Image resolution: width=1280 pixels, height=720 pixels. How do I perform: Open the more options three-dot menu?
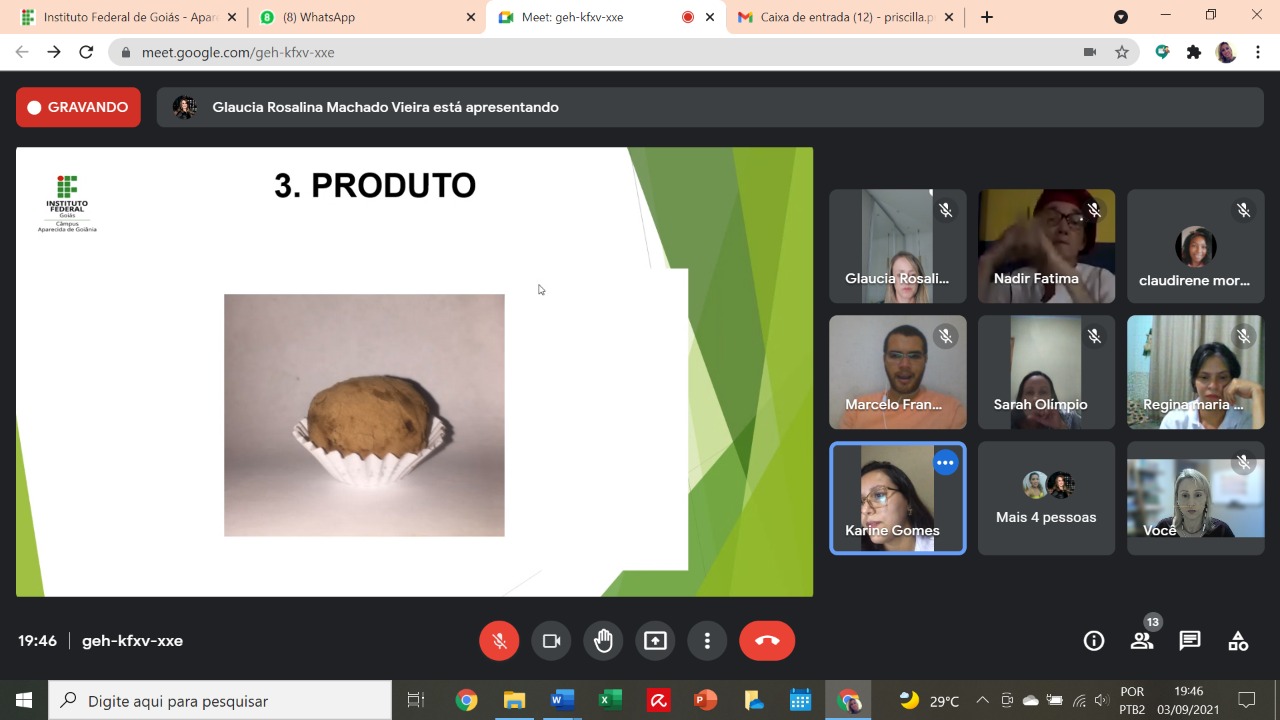pos(707,641)
